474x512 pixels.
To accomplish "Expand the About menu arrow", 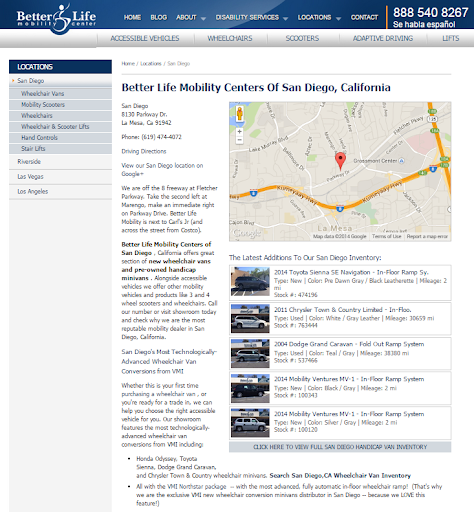I will pos(203,19).
